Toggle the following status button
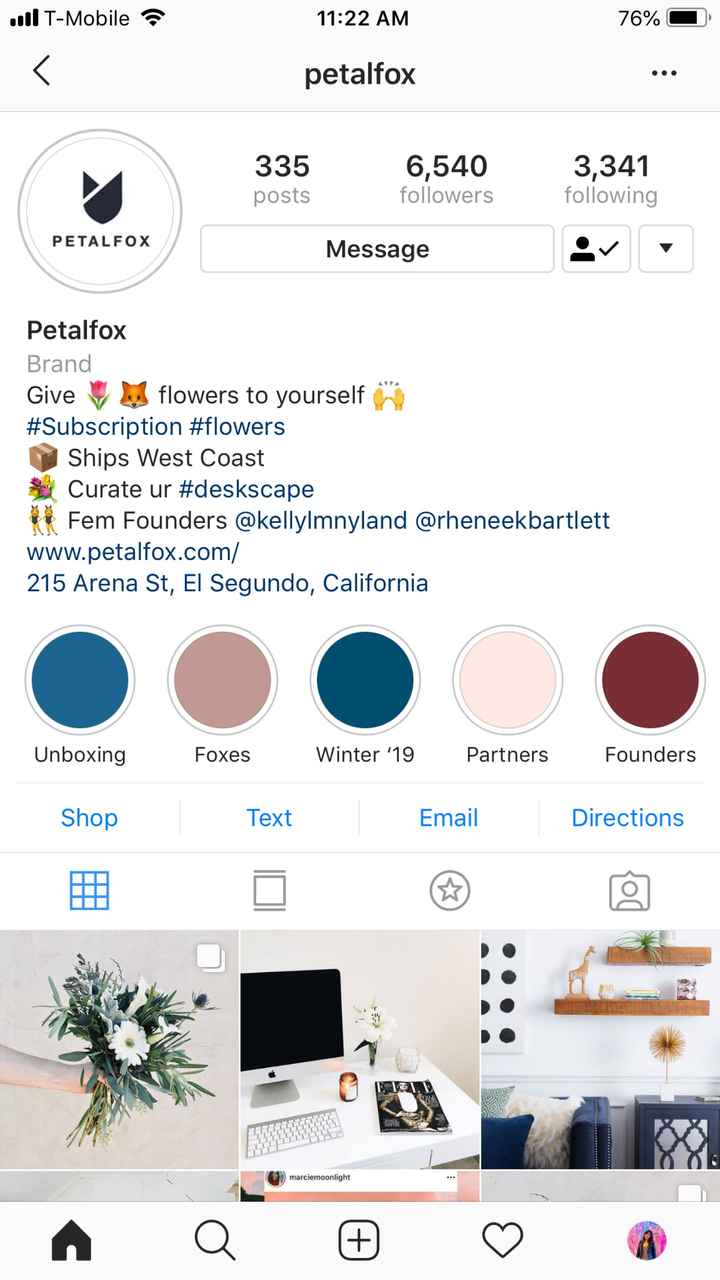Screen dimensions: 720x1280 [596, 249]
